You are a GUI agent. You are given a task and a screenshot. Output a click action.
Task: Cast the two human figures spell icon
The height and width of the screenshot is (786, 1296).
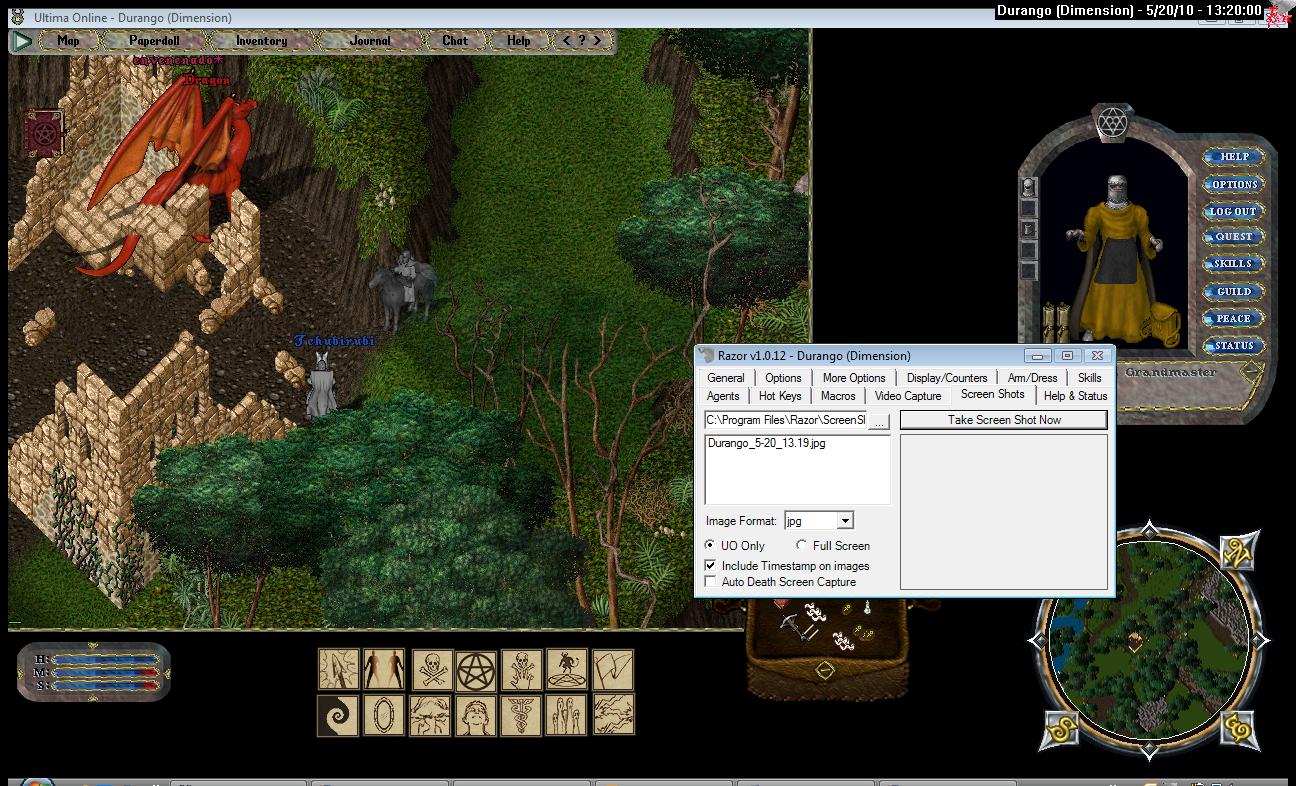[x=384, y=669]
